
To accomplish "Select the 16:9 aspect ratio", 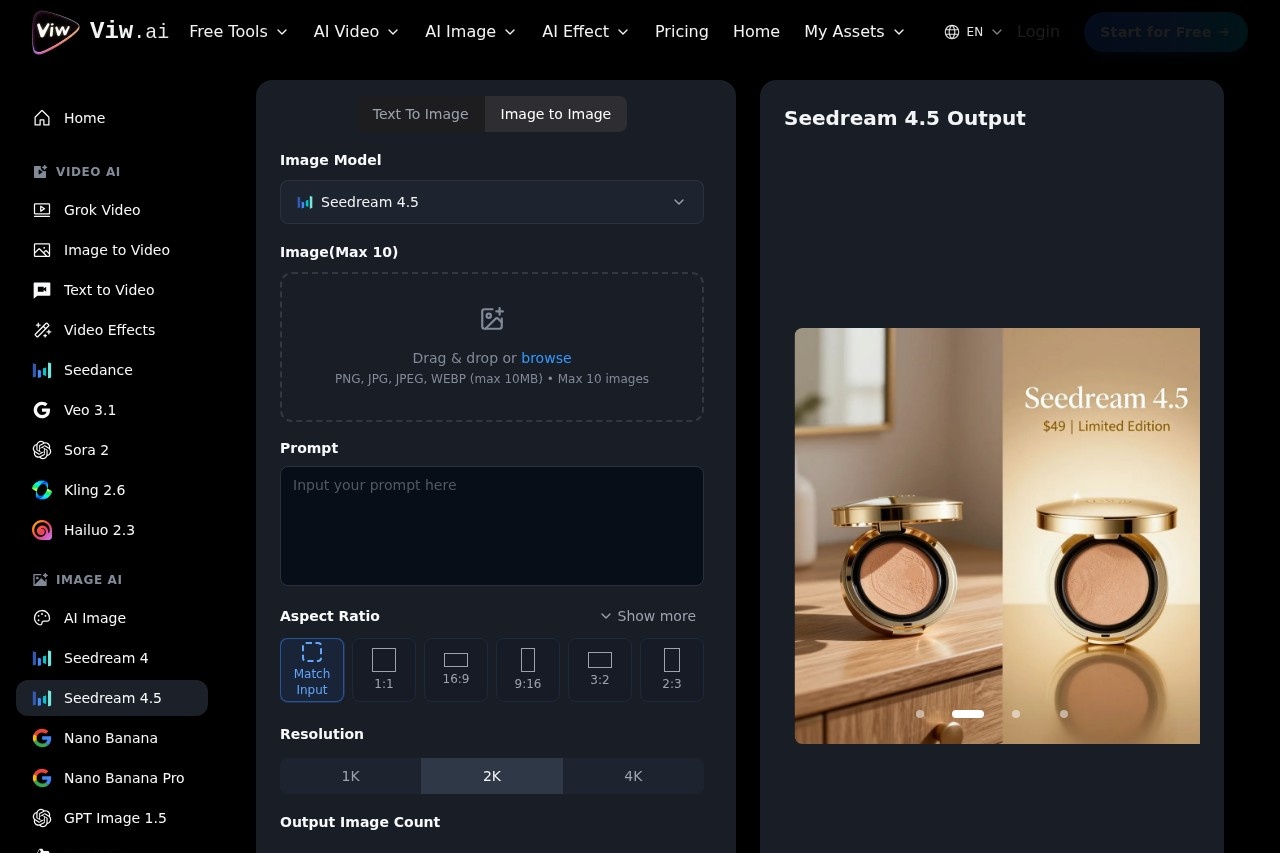I will pyautogui.click(x=456, y=669).
